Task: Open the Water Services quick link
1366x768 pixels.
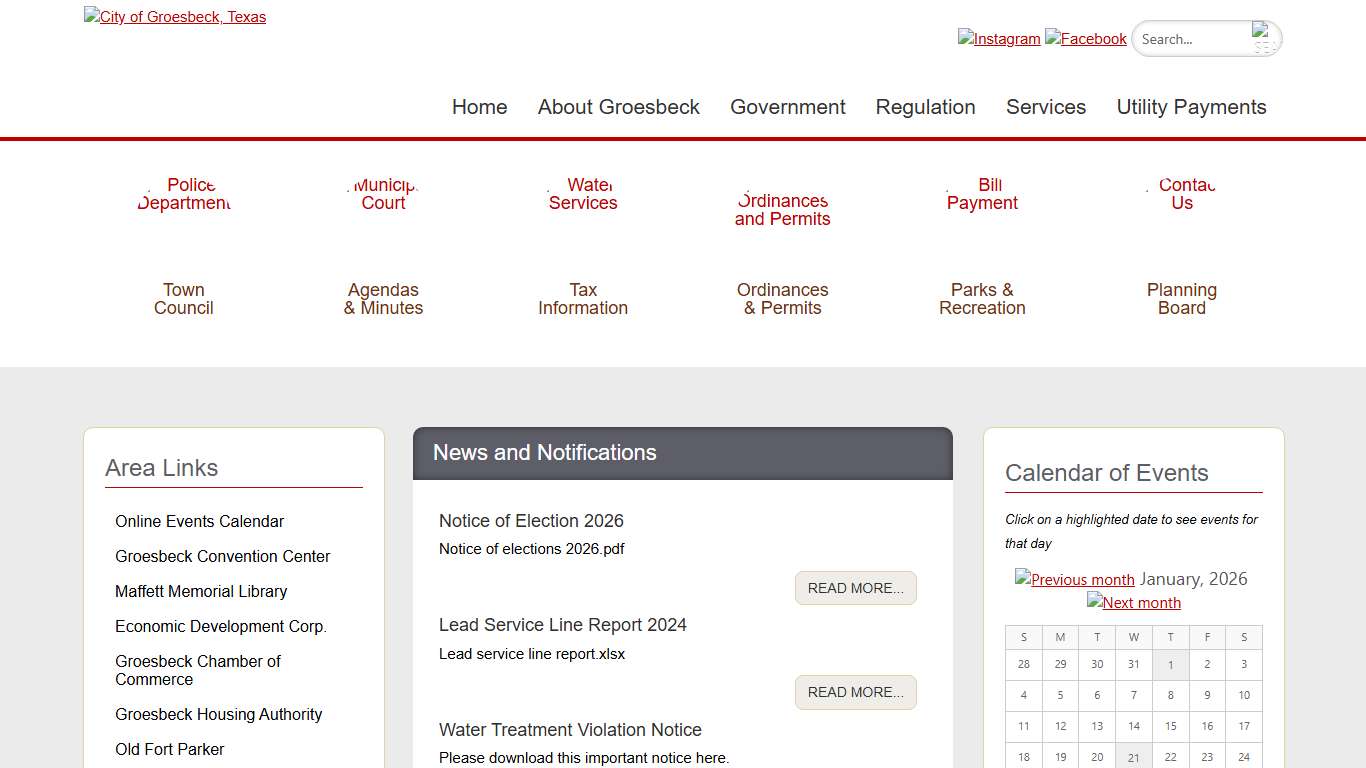Action: pos(583,194)
